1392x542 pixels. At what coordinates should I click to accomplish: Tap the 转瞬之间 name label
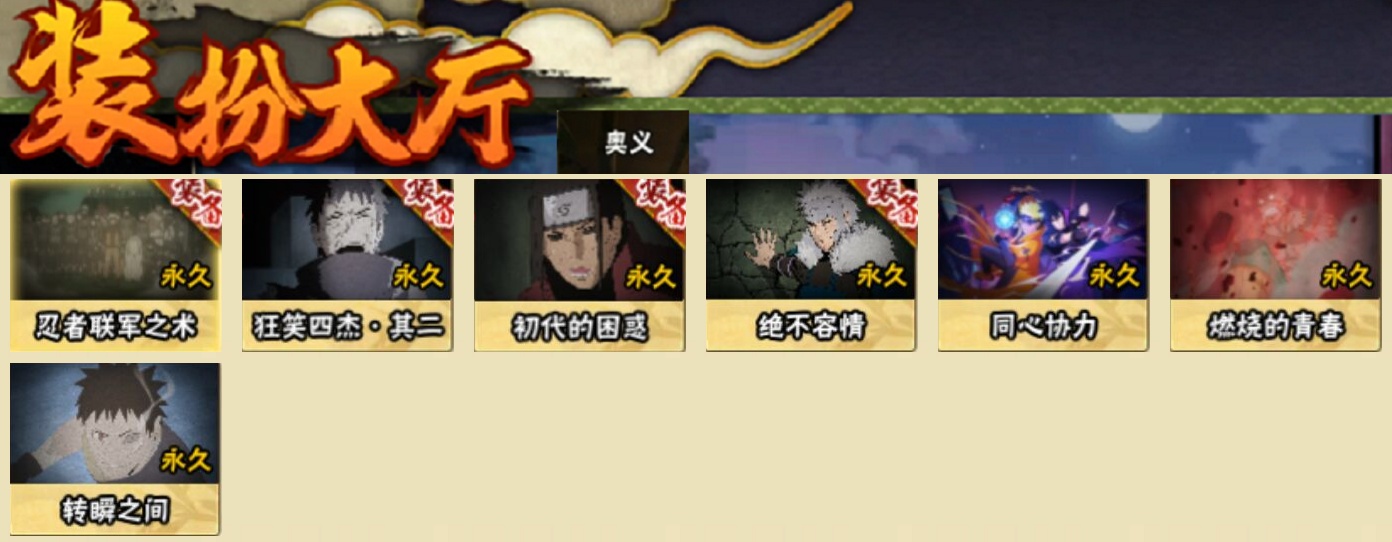tap(115, 510)
